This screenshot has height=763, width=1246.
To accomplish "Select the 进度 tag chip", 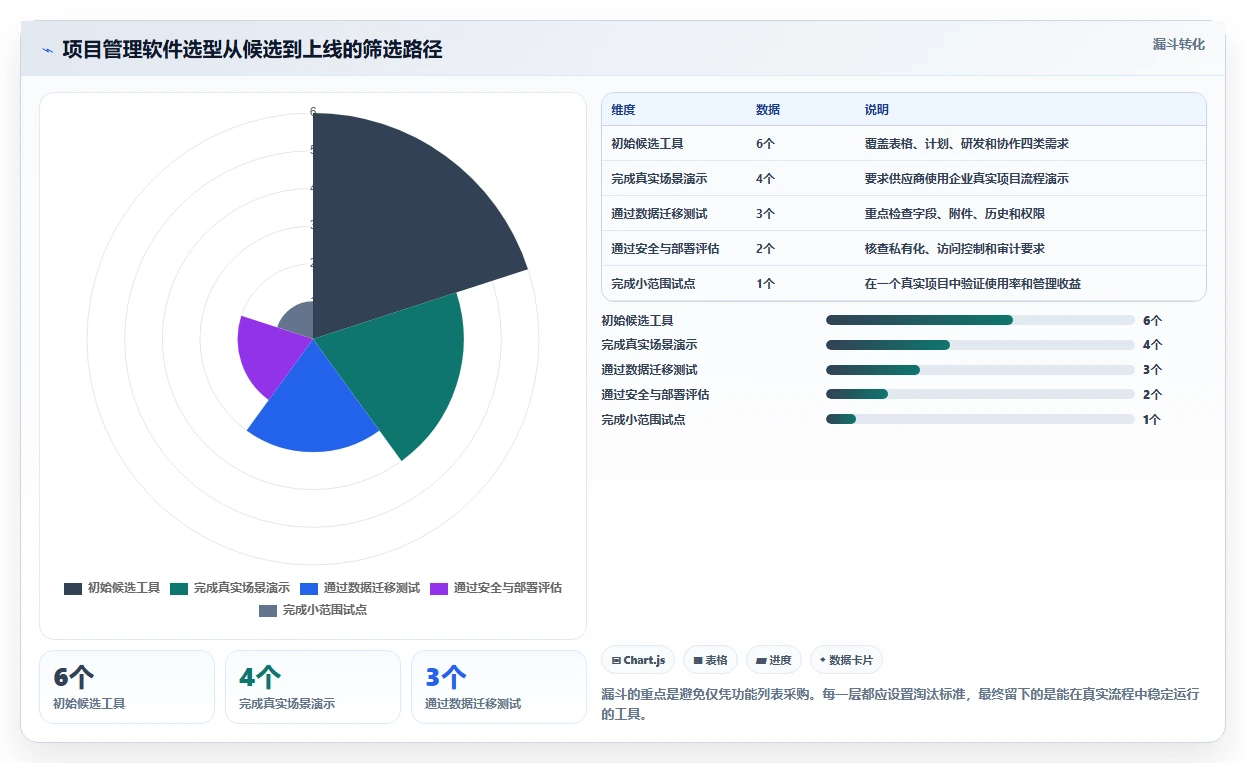I will point(774,660).
